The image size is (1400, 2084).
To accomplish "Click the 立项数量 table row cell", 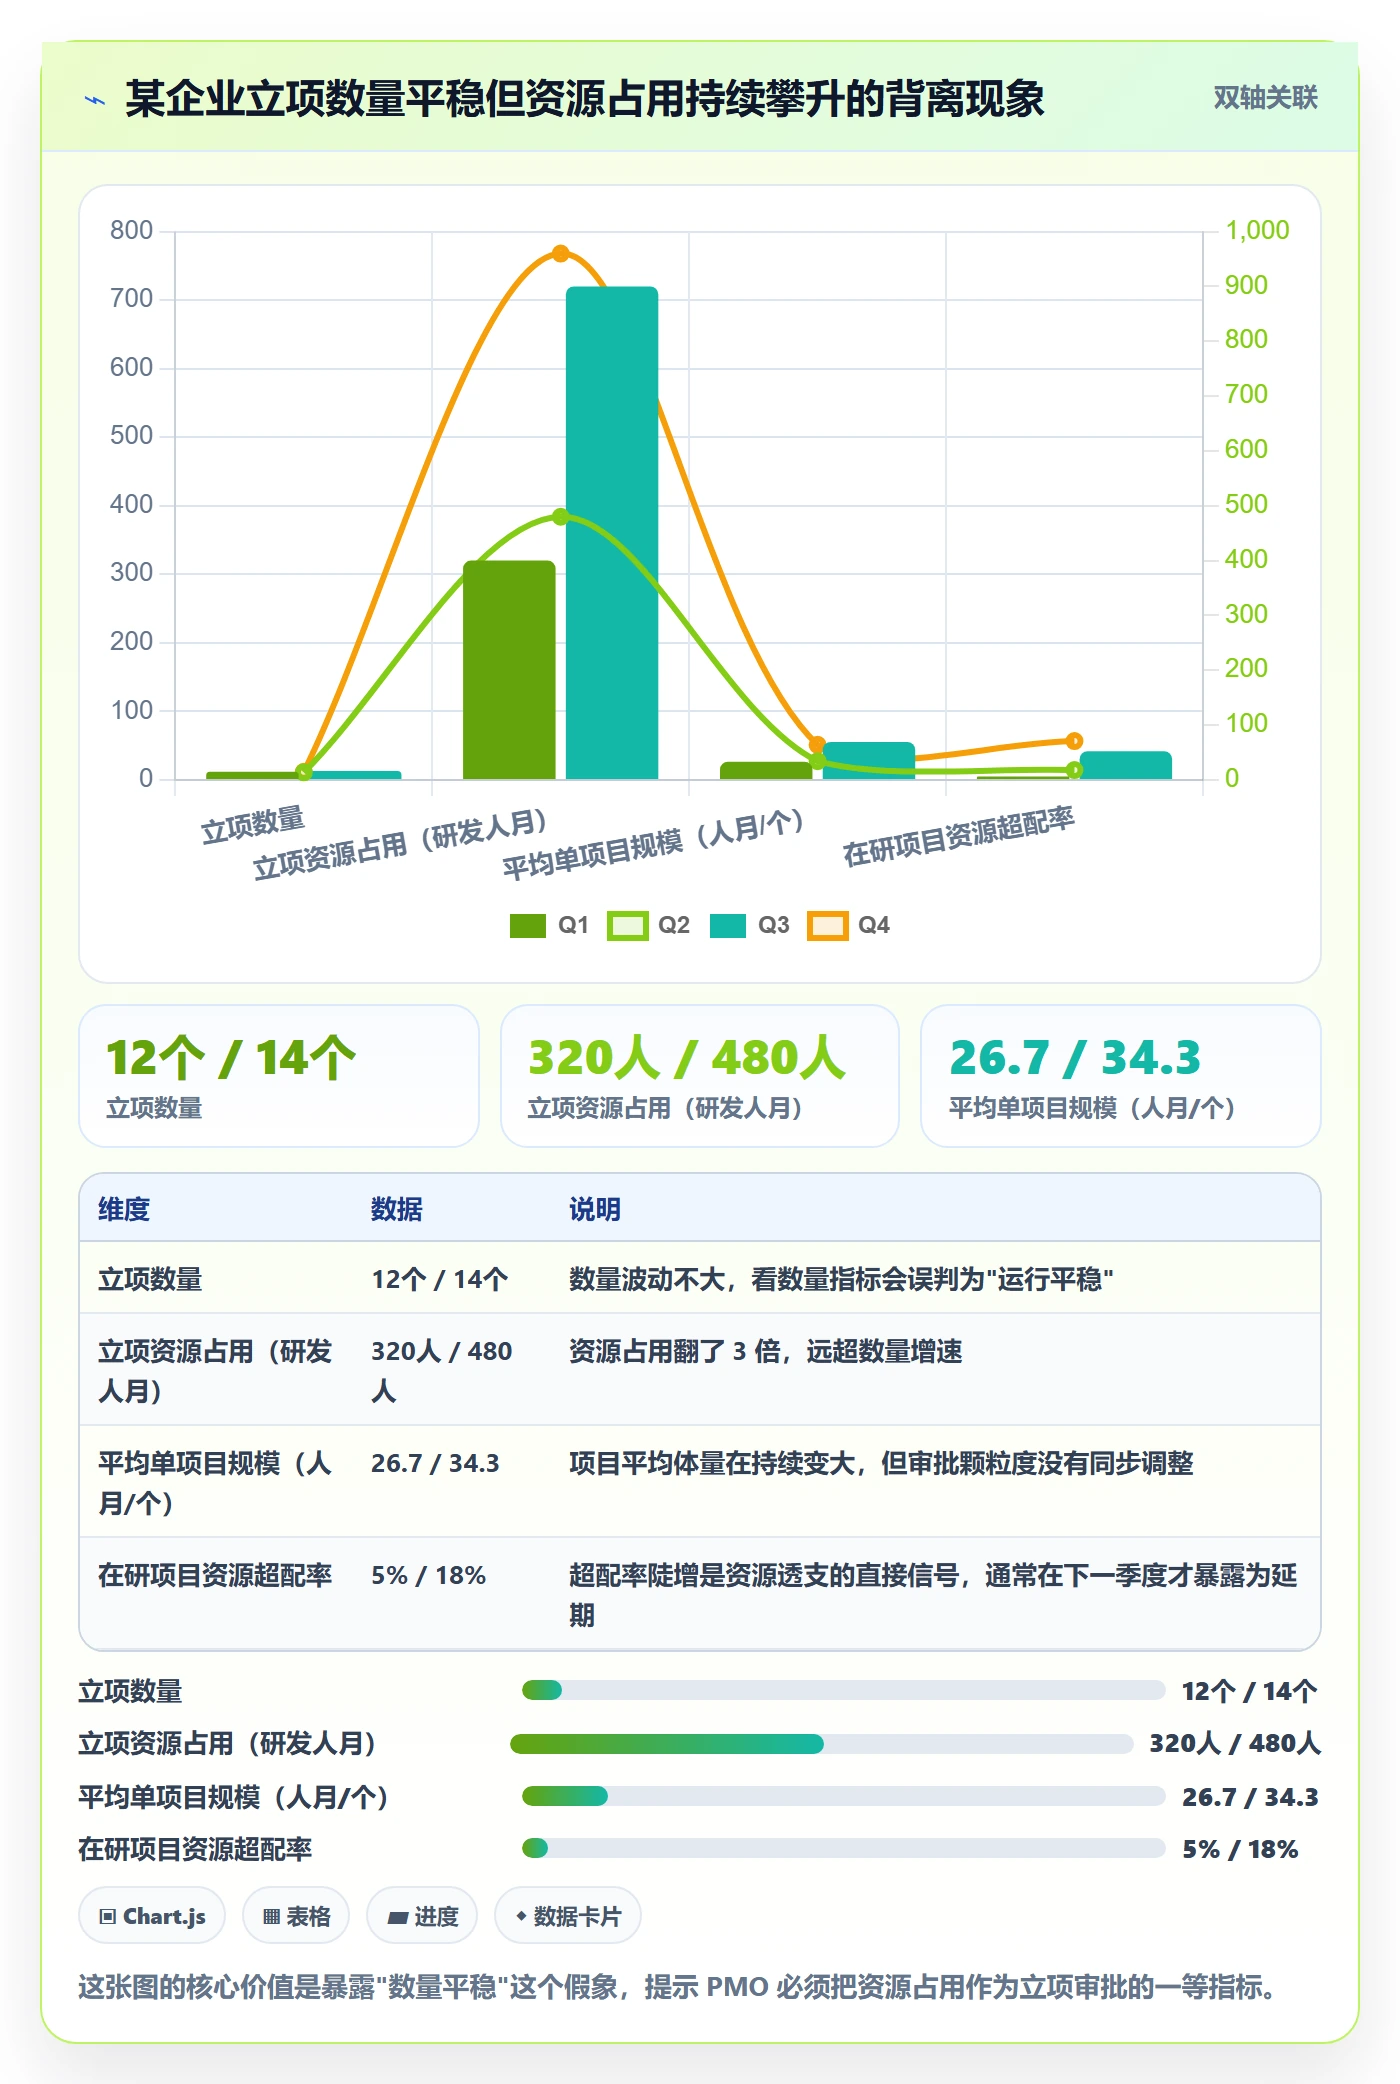I will [x=150, y=1279].
